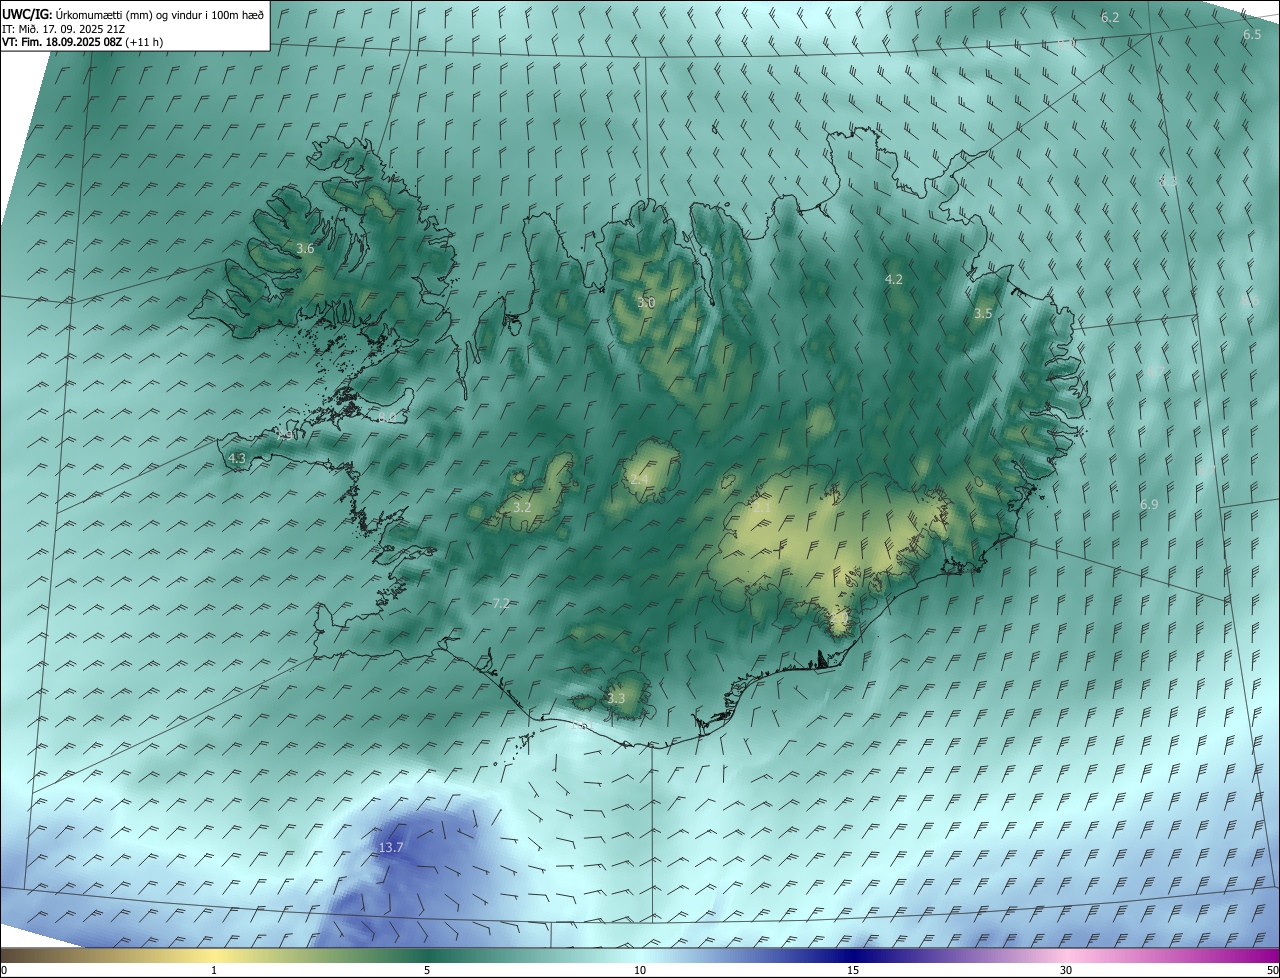Click the 2.4 value on the glacier
This screenshot has width=1280, height=978.
(x=638, y=479)
